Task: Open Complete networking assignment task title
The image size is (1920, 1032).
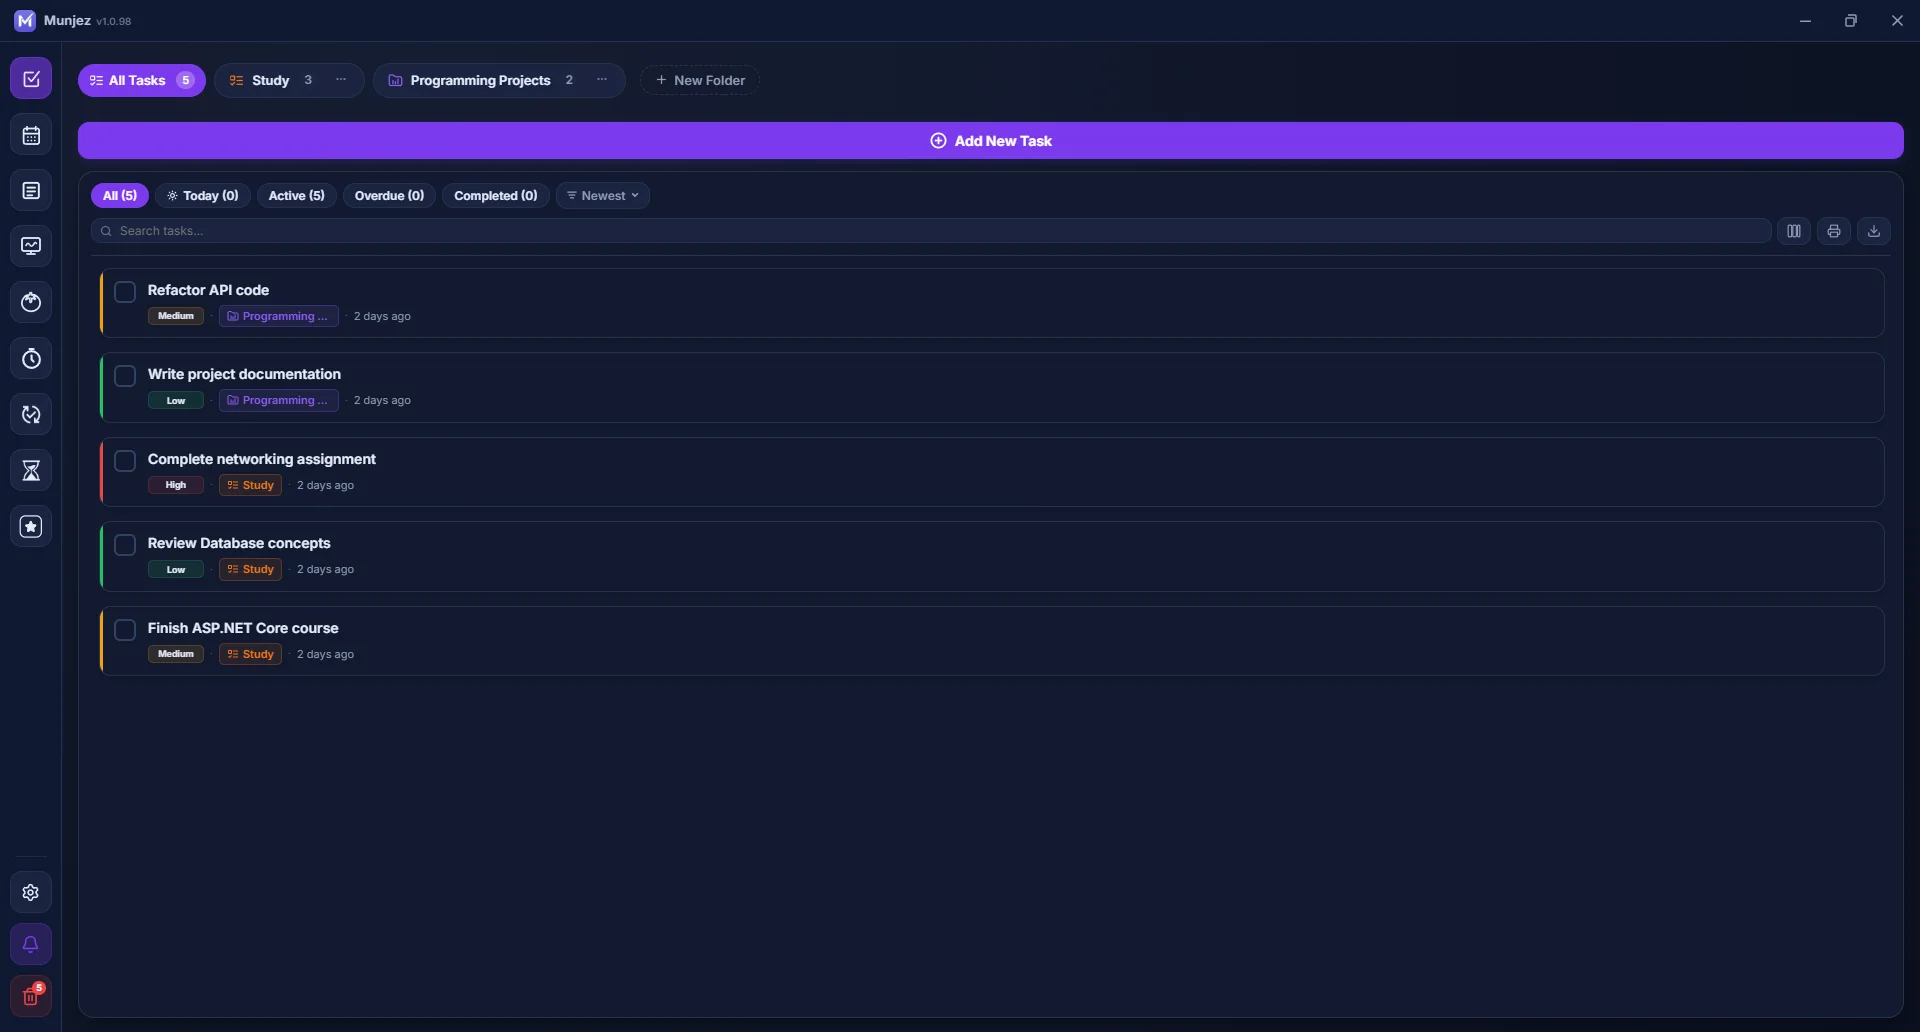Action: click(262, 459)
